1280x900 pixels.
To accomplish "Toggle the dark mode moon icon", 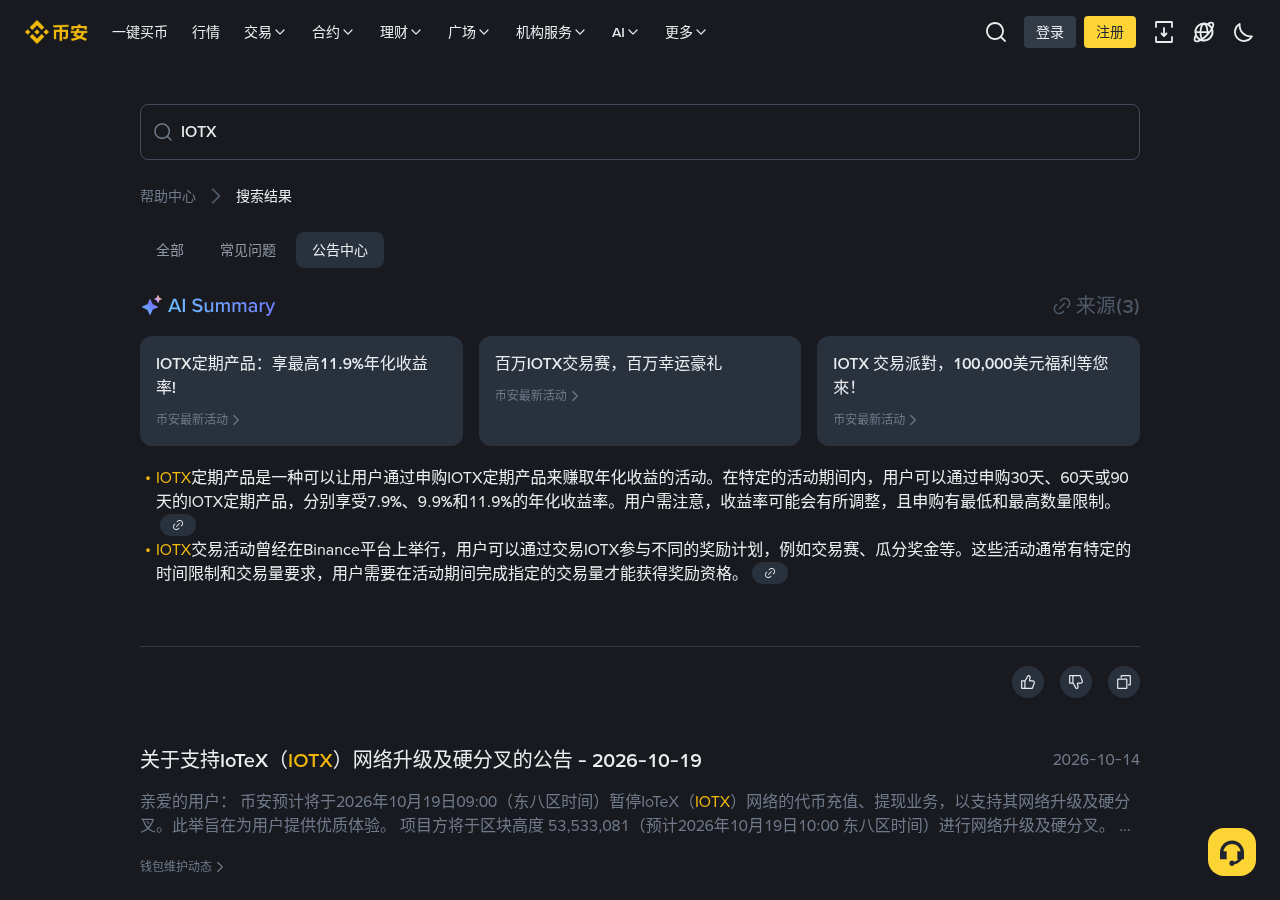I will point(1244,32).
